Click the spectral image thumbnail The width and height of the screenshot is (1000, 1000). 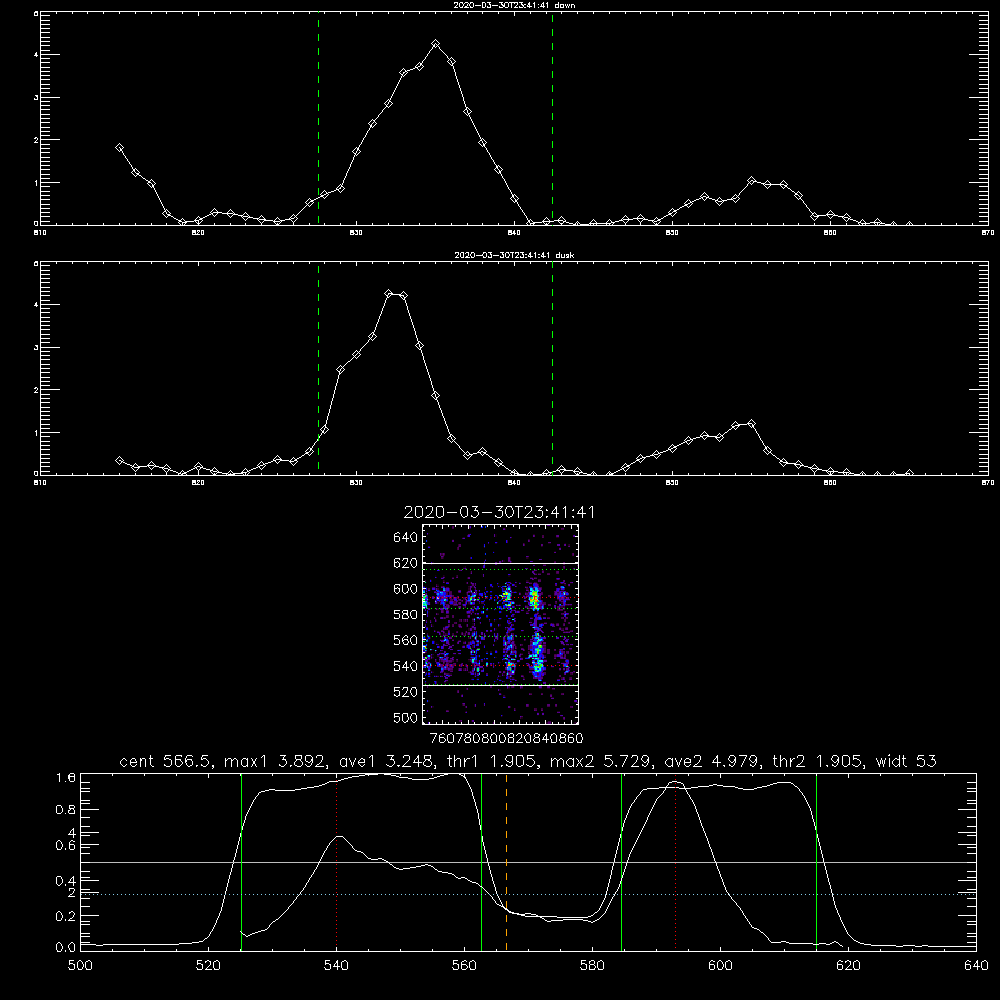click(500, 624)
